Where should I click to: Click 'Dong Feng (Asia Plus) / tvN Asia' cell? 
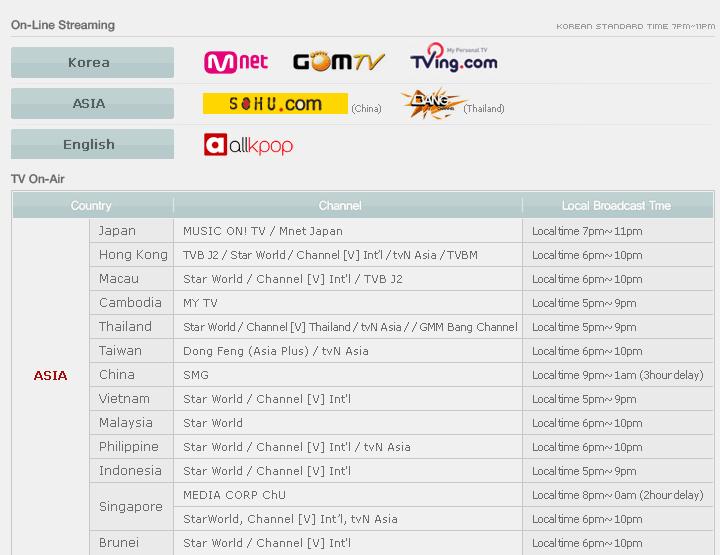click(348, 351)
